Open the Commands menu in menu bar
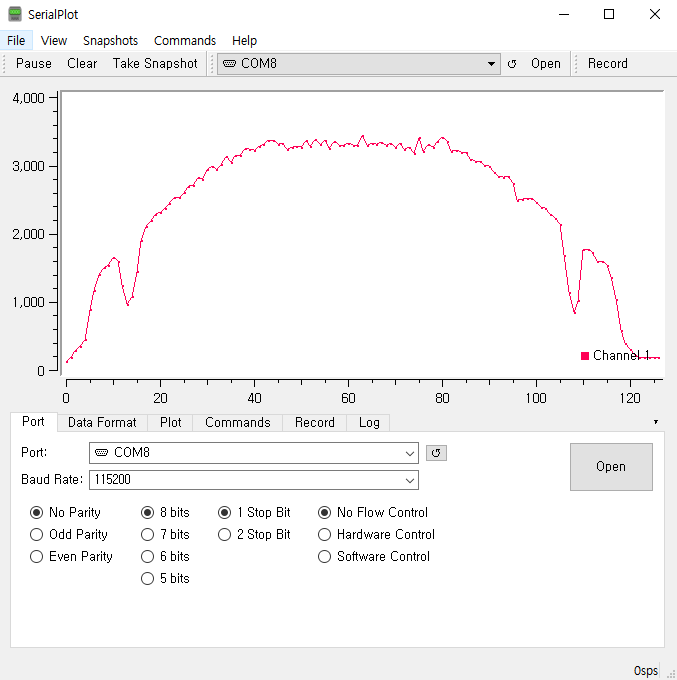Image resolution: width=677 pixels, height=680 pixels. coord(185,40)
